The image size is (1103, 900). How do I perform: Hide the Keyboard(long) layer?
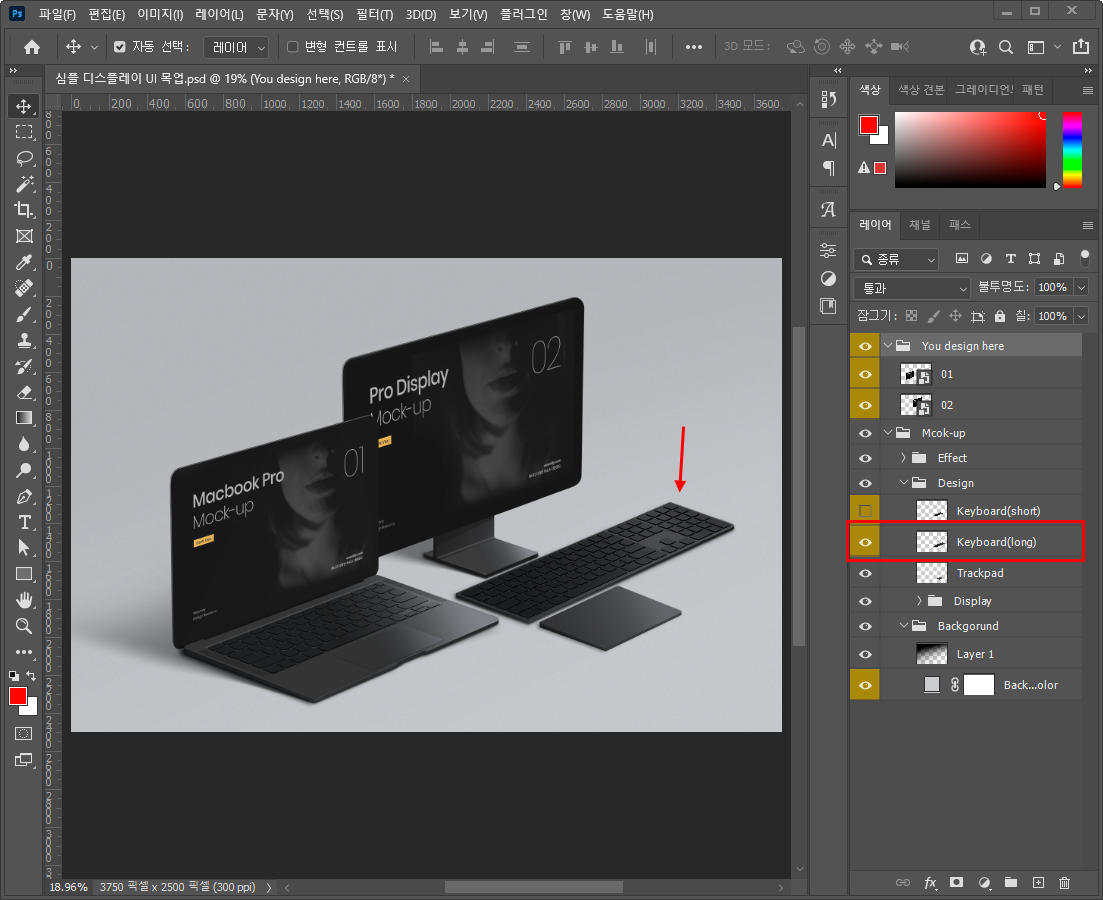click(x=865, y=542)
